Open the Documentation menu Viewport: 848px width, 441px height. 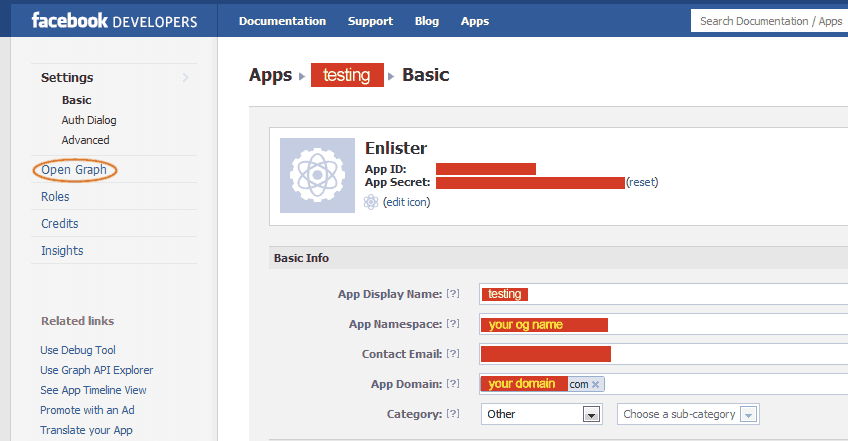click(282, 21)
